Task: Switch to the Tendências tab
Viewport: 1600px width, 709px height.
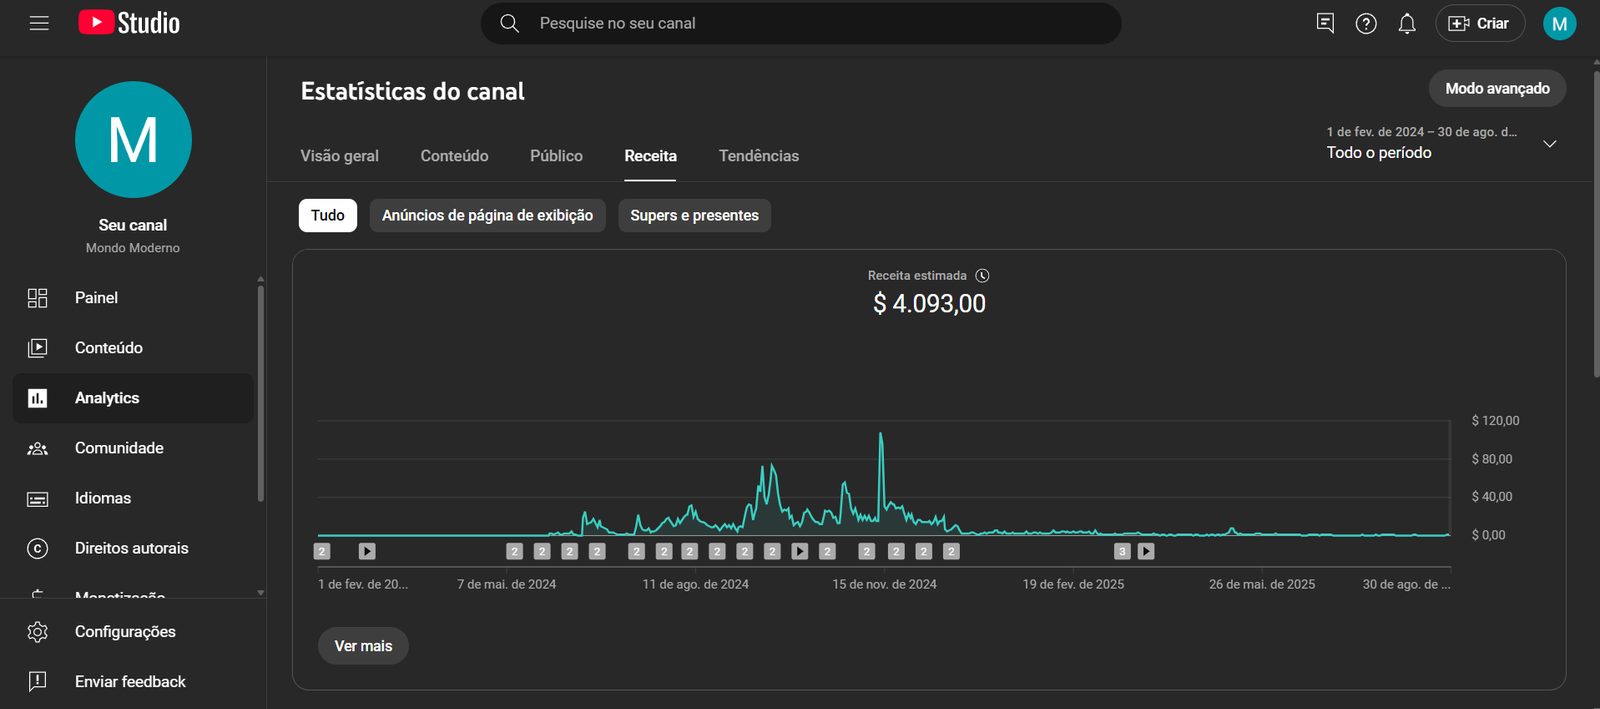Action: [x=758, y=156]
